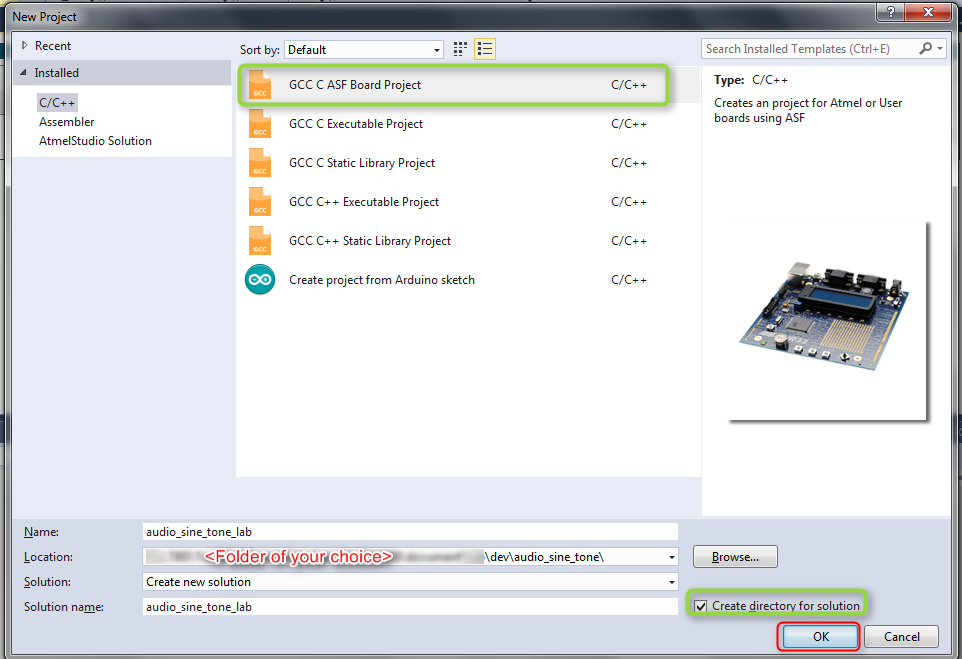This screenshot has height=659, width=962.
Task: Click the project Name text field
Action: 411,532
